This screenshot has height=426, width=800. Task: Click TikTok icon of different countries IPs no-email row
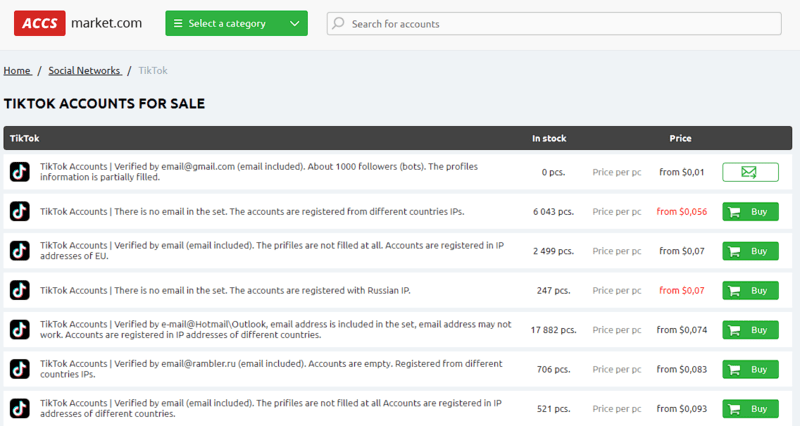[20, 211]
